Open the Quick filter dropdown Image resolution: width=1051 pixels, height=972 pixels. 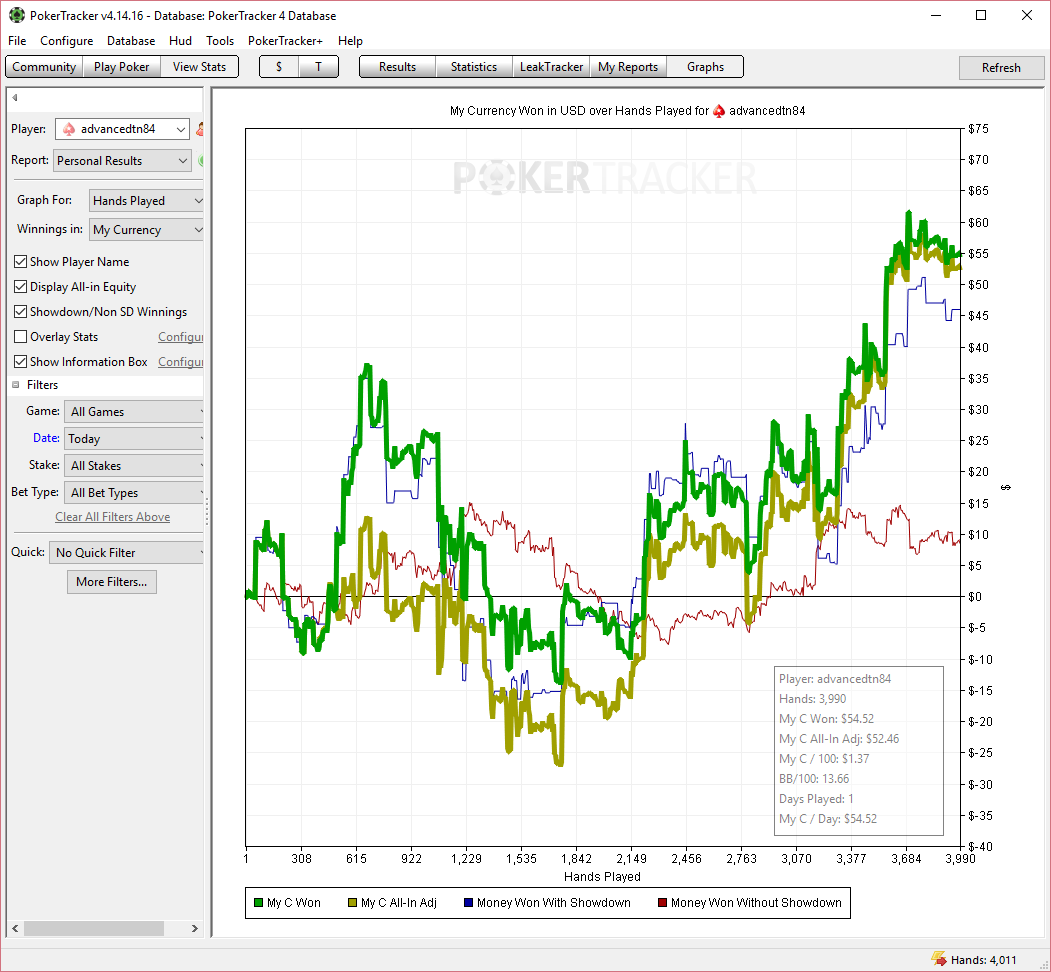coord(126,552)
